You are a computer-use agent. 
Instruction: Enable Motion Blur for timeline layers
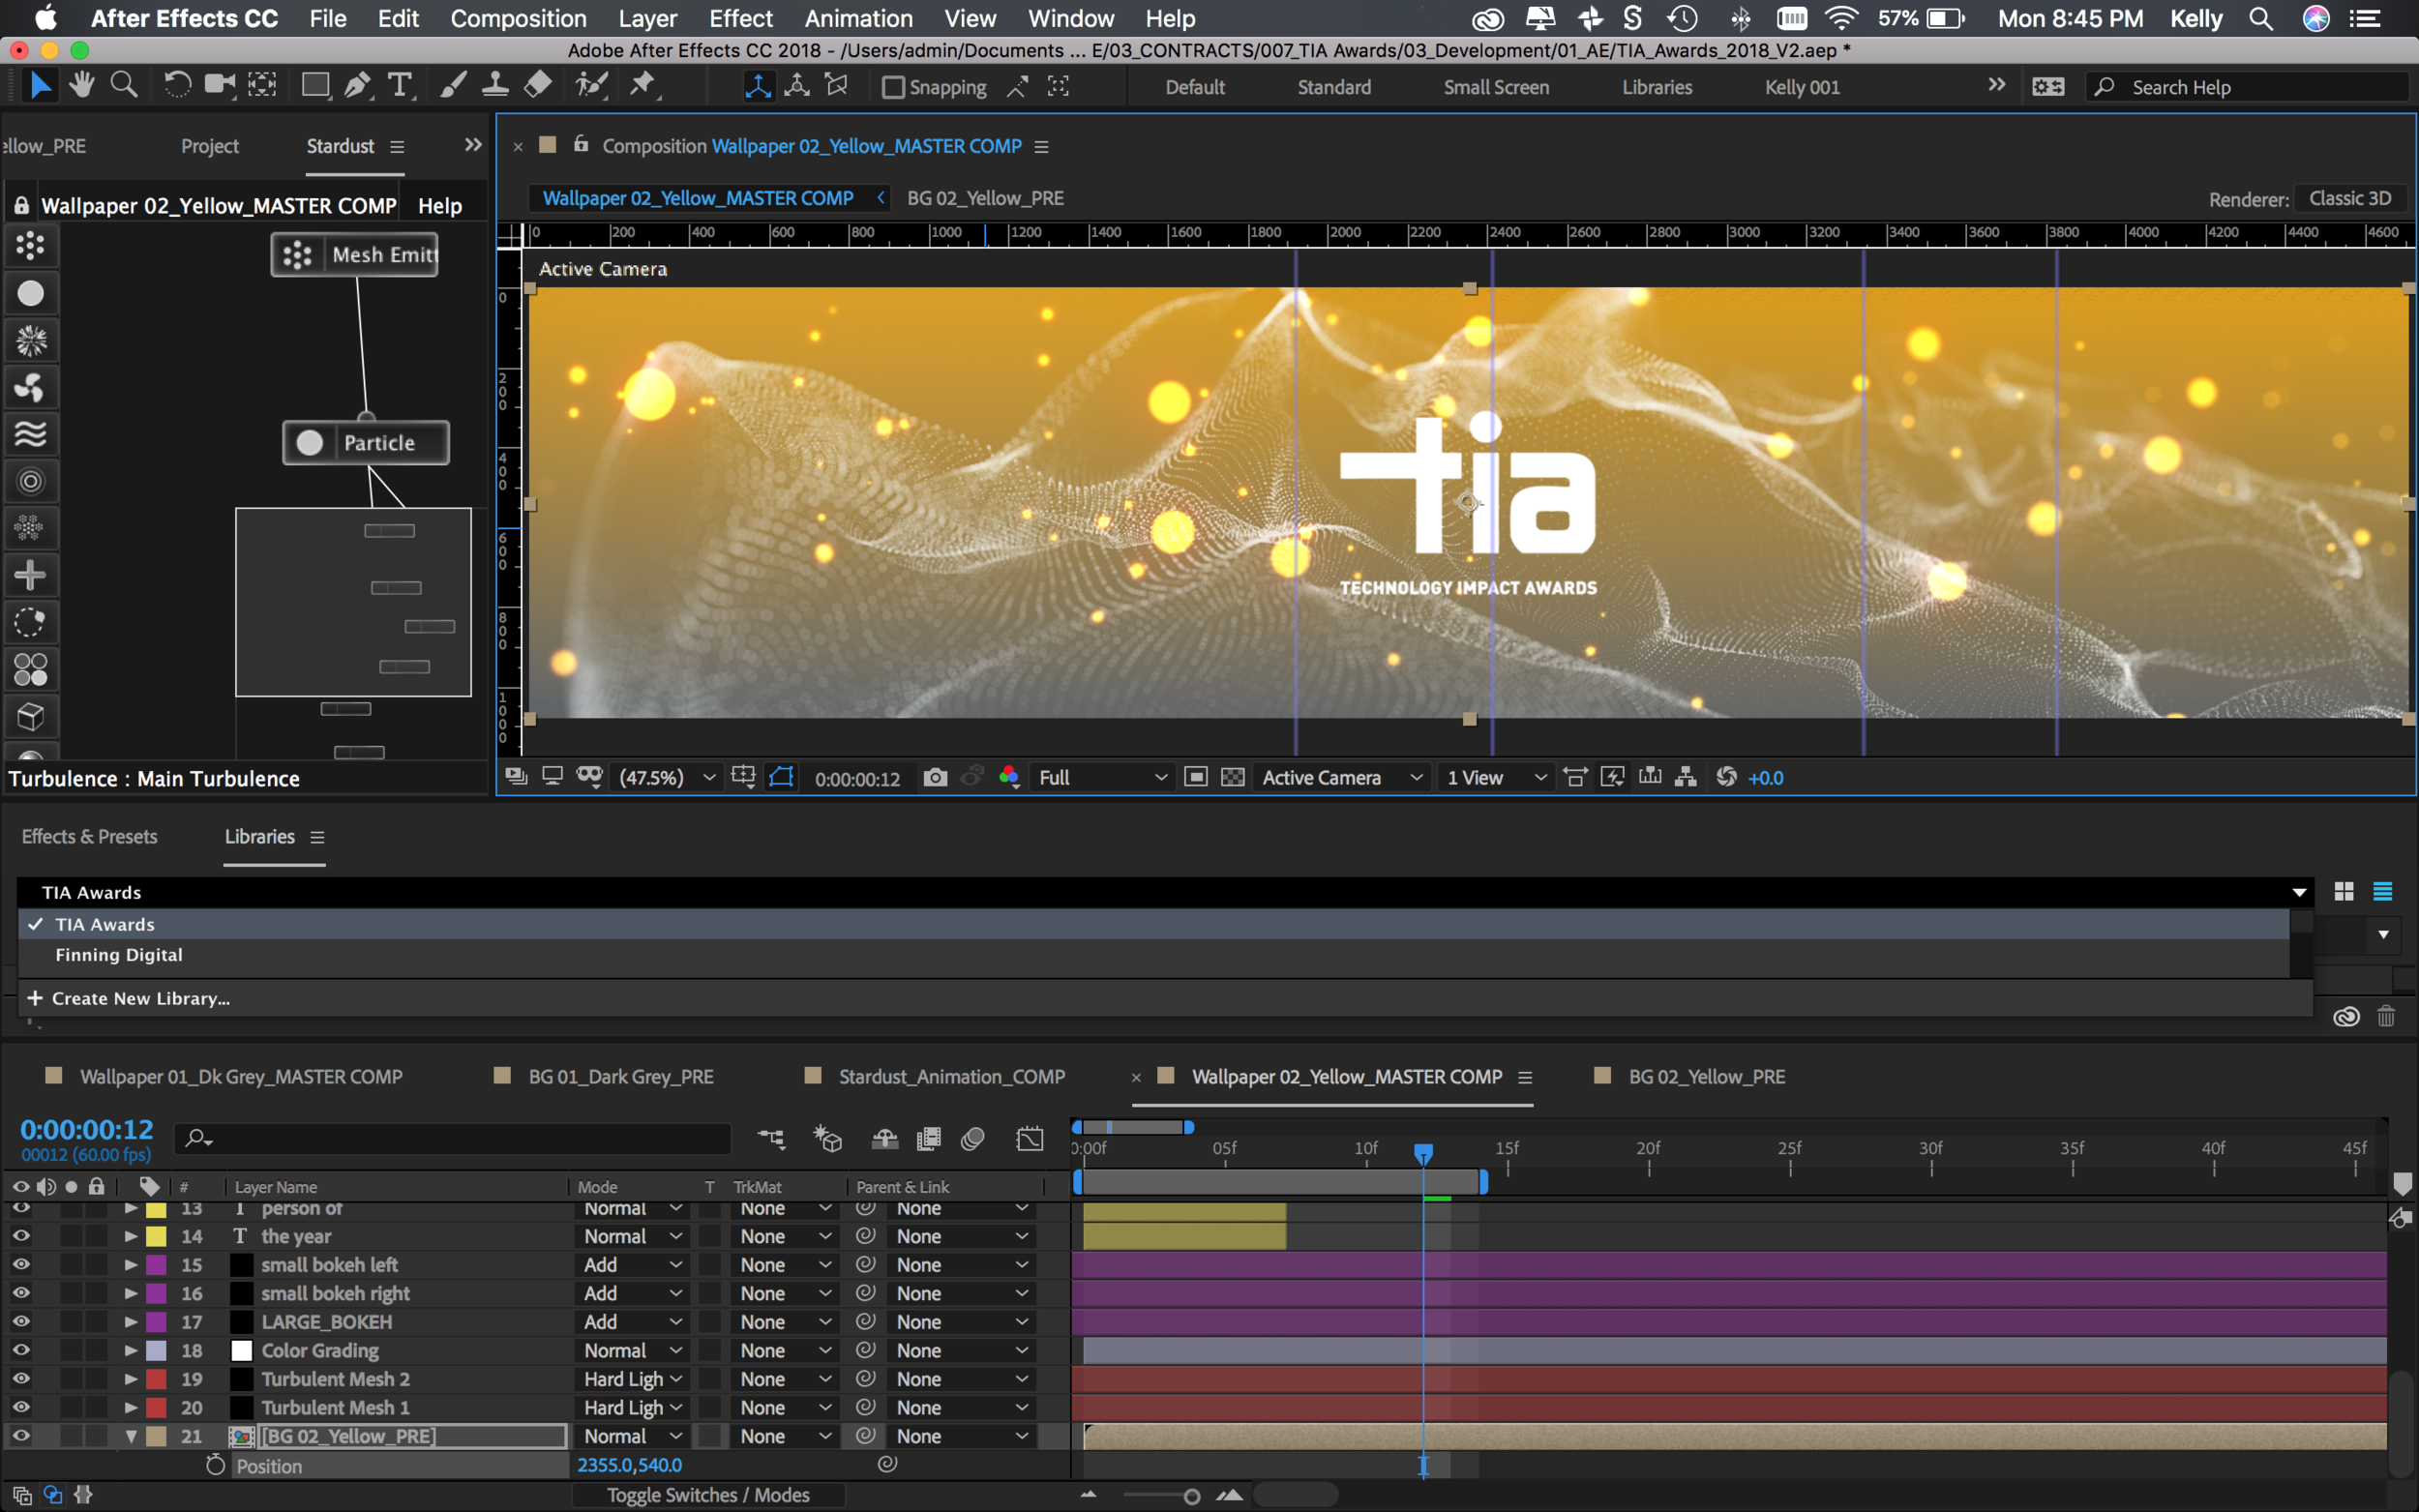[973, 1138]
